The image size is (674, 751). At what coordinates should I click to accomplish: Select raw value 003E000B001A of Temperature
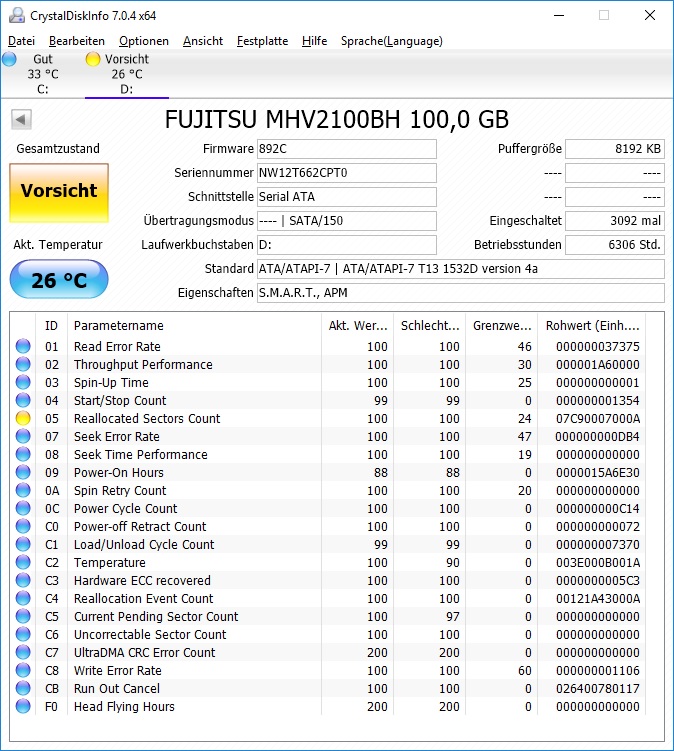tap(597, 563)
